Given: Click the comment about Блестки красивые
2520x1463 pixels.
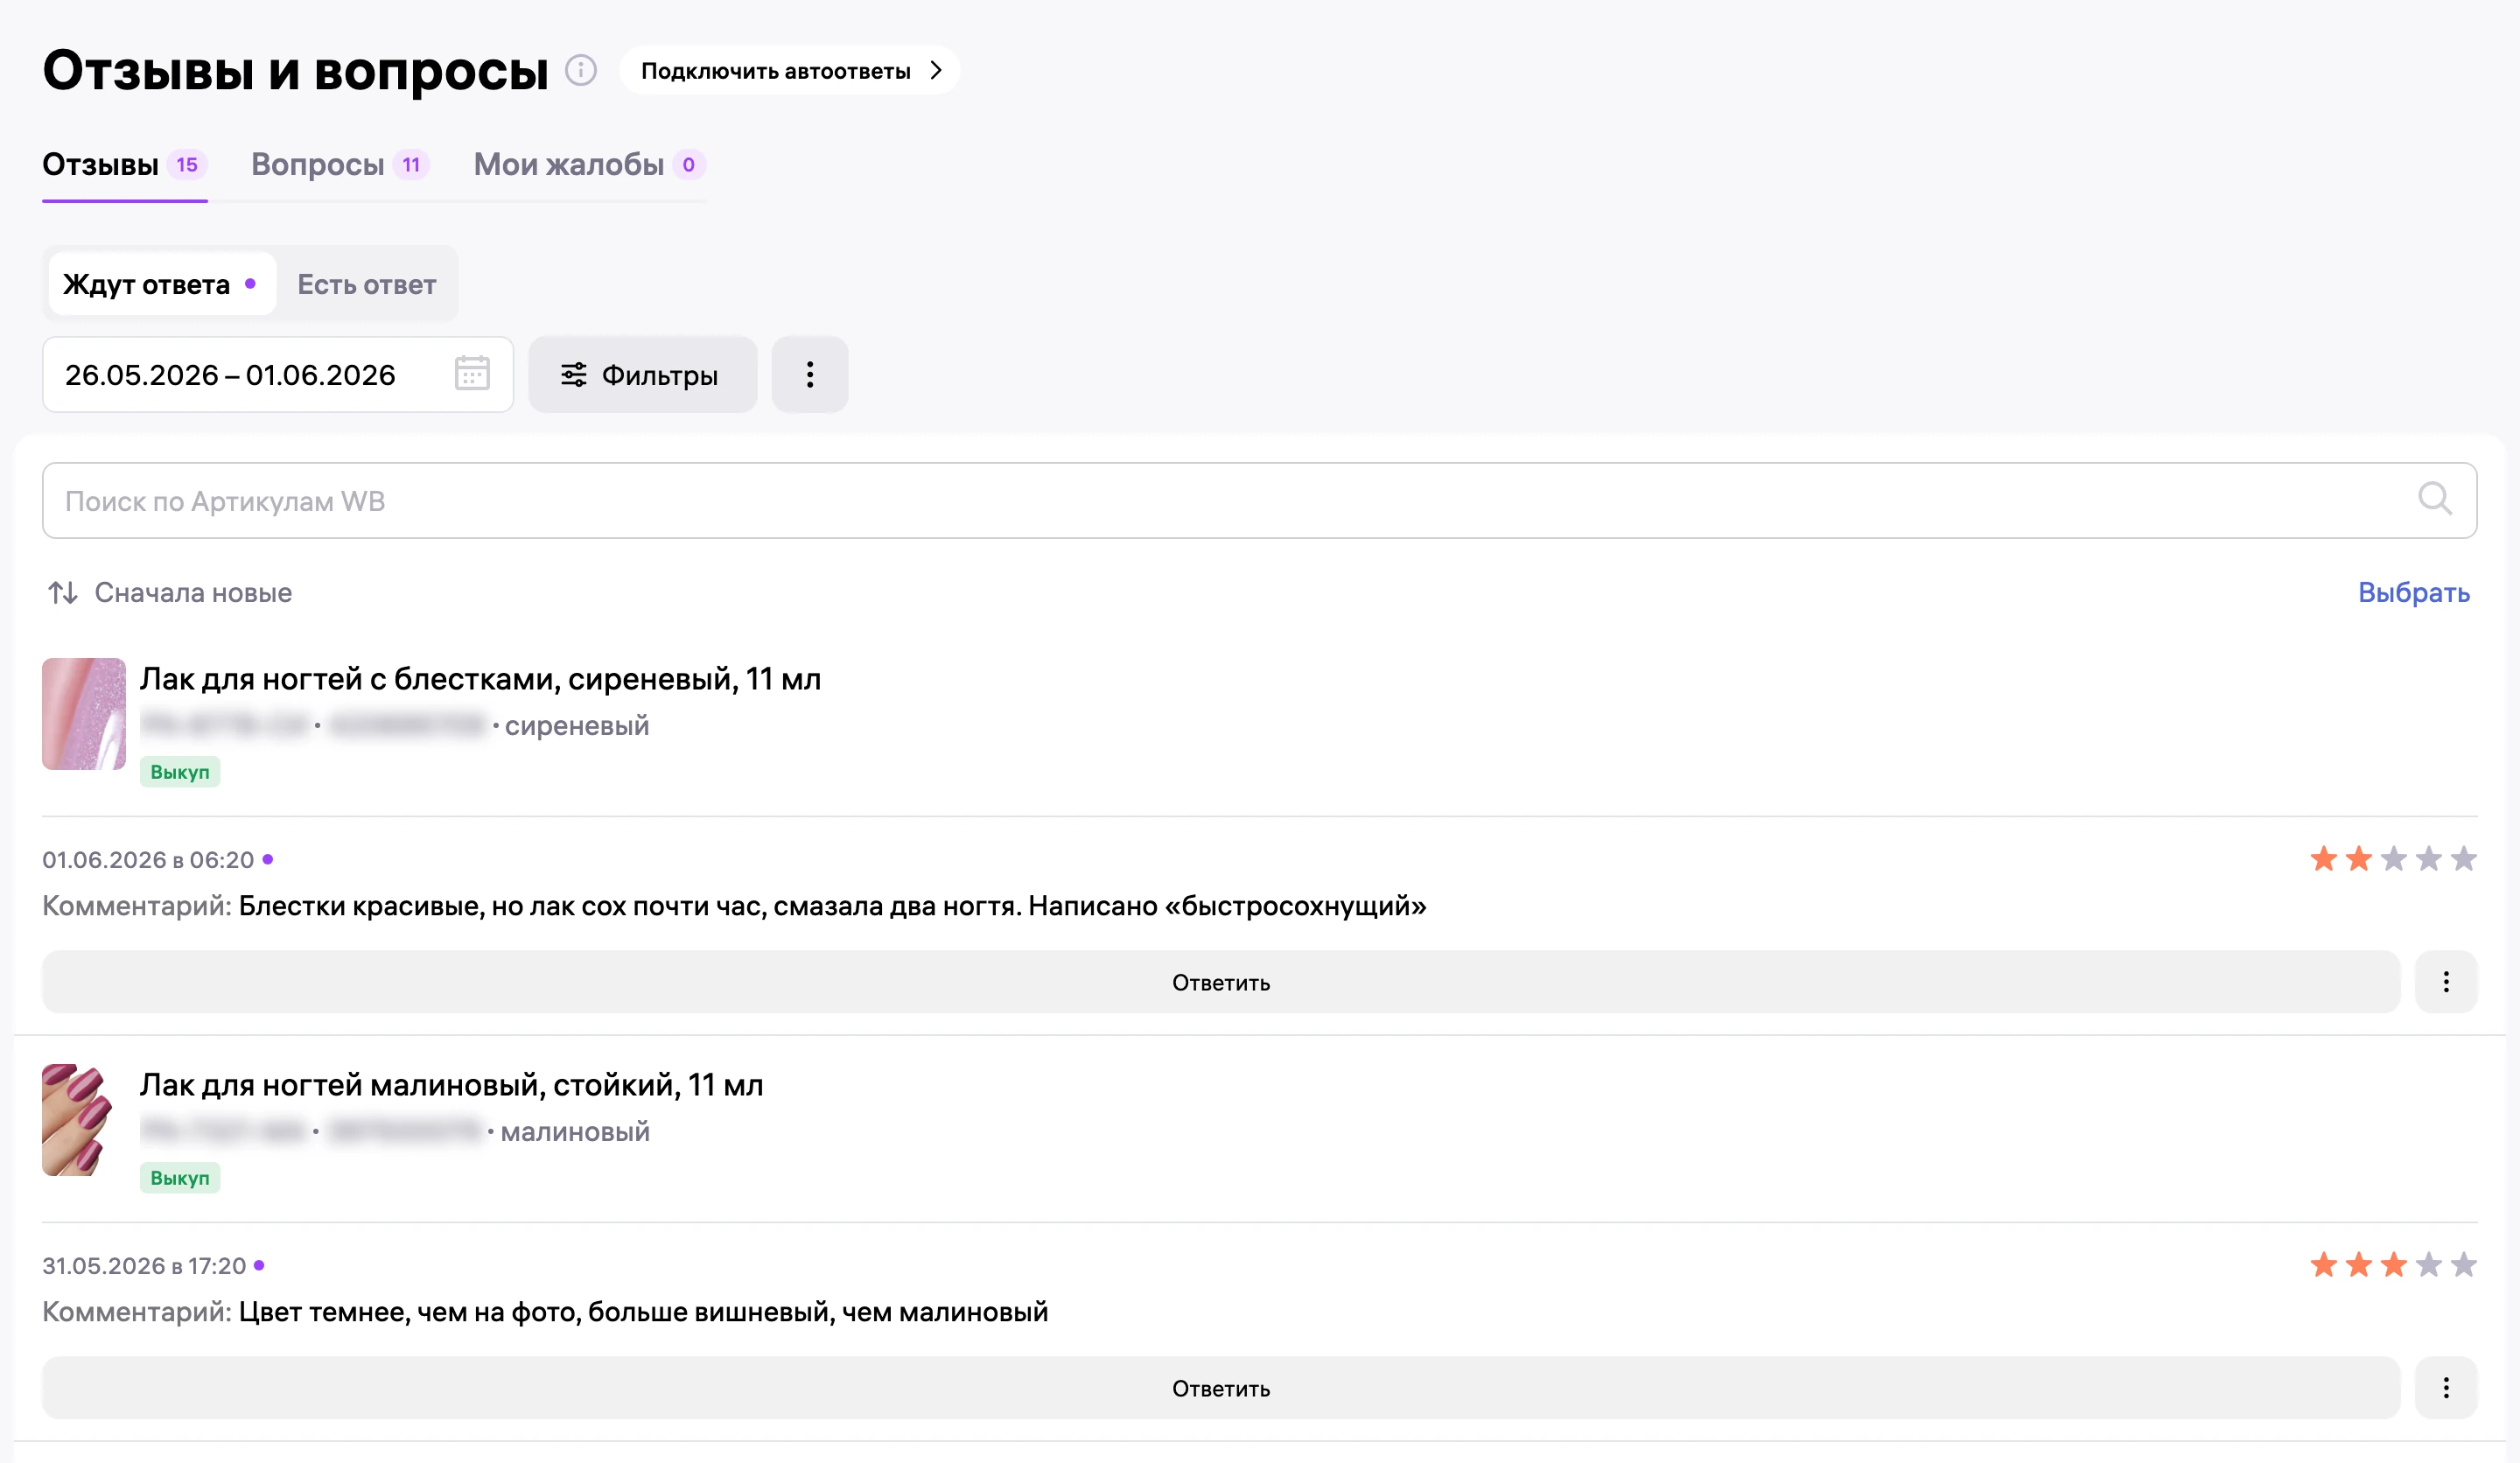Looking at the screenshot, I should [x=832, y=906].
